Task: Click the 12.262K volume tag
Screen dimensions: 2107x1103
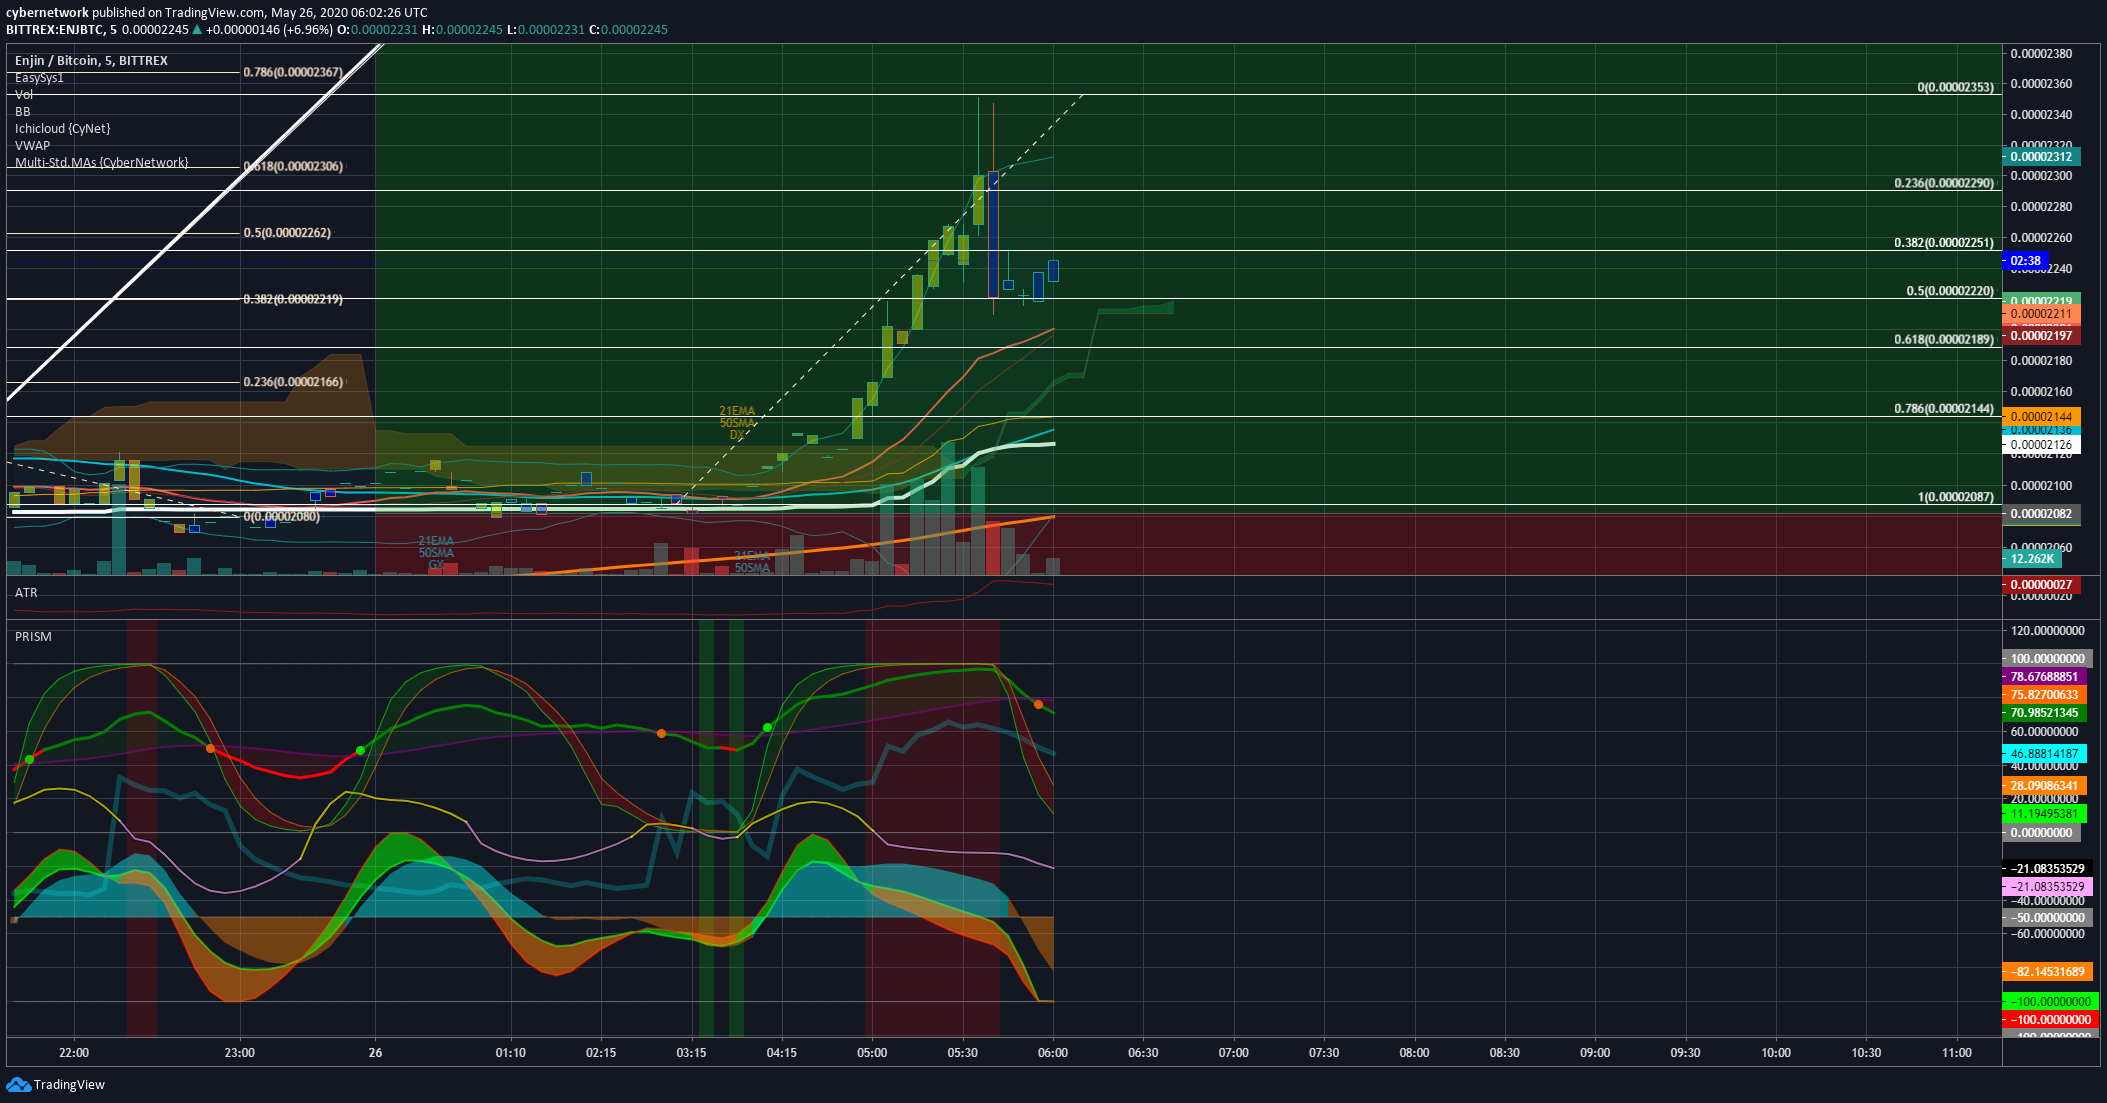Action: pos(2031,559)
